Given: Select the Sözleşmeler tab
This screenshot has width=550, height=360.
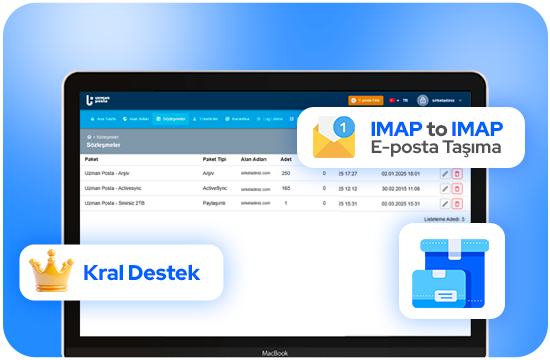Looking at the screenshot, I should (171, 119).
